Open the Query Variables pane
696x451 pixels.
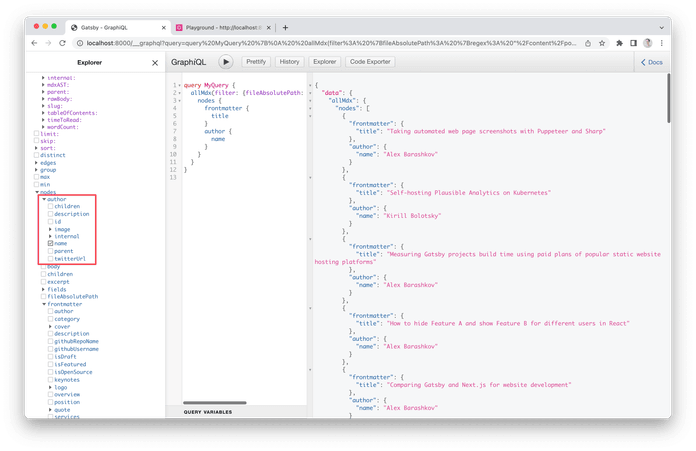click(x=207, y=411)
